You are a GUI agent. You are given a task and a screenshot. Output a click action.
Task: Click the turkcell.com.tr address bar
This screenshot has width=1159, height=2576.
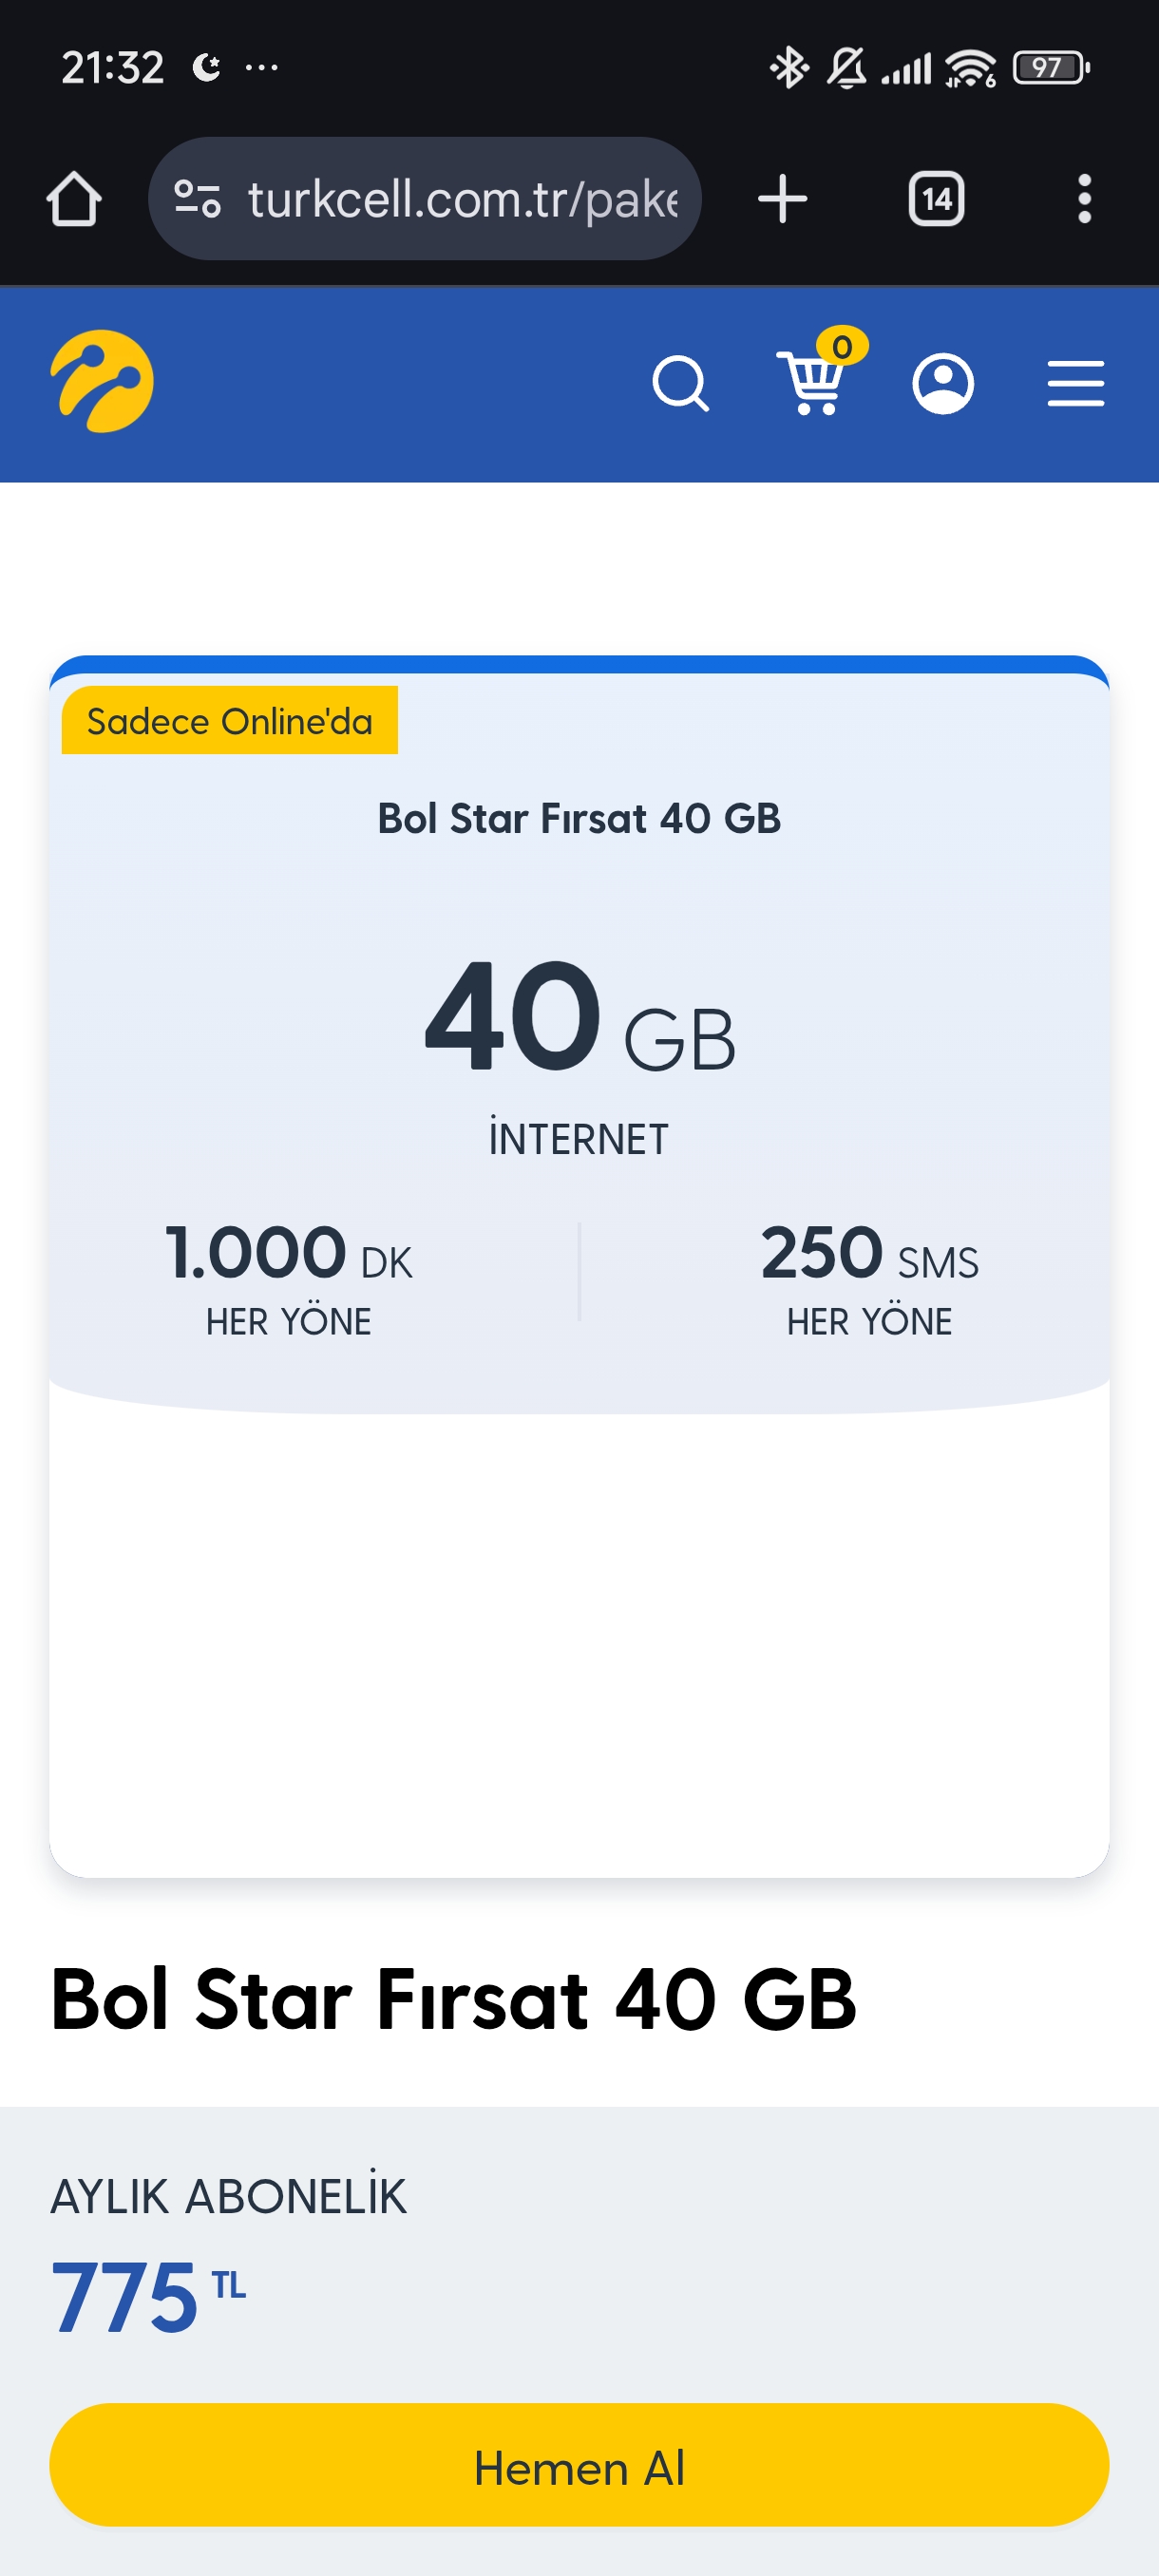point(425,198)
